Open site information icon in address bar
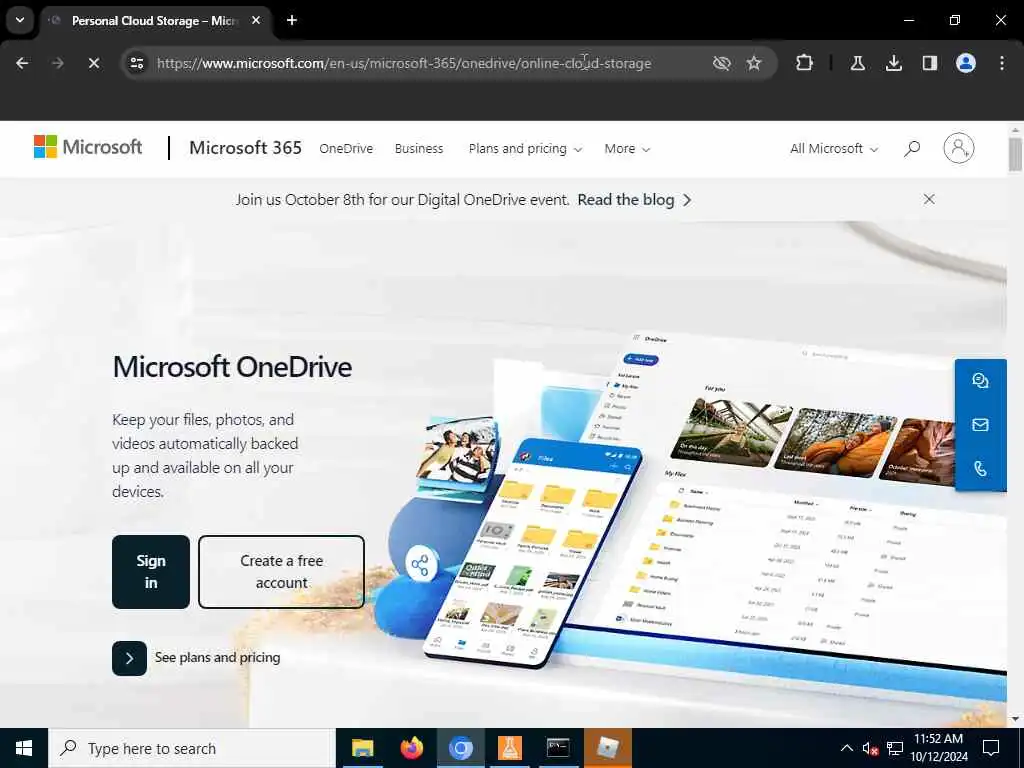Screen dimensions: 1024x768 coord(137,63)
